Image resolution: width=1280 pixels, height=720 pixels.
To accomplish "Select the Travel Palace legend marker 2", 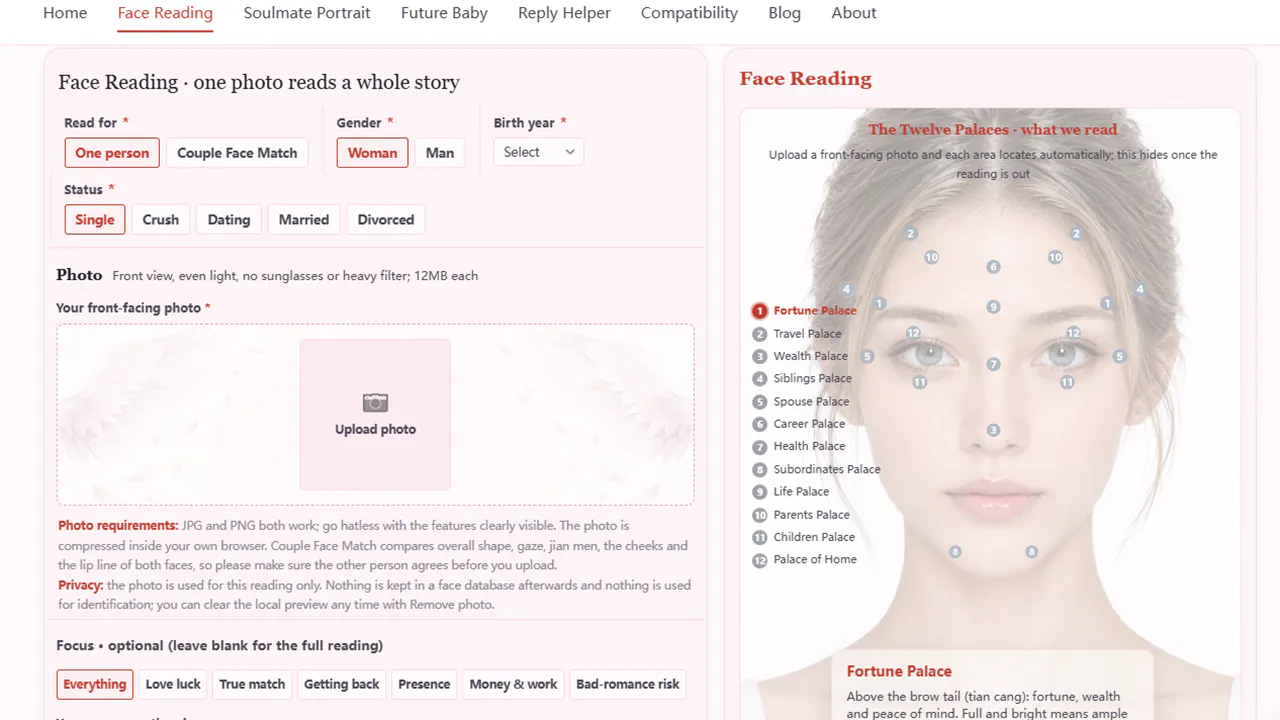I will [760, 334].
